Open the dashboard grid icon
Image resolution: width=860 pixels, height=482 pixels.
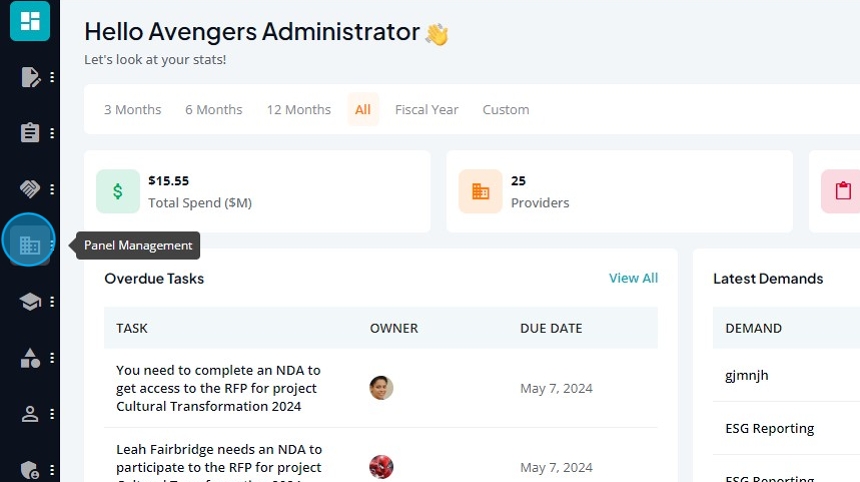30,21
